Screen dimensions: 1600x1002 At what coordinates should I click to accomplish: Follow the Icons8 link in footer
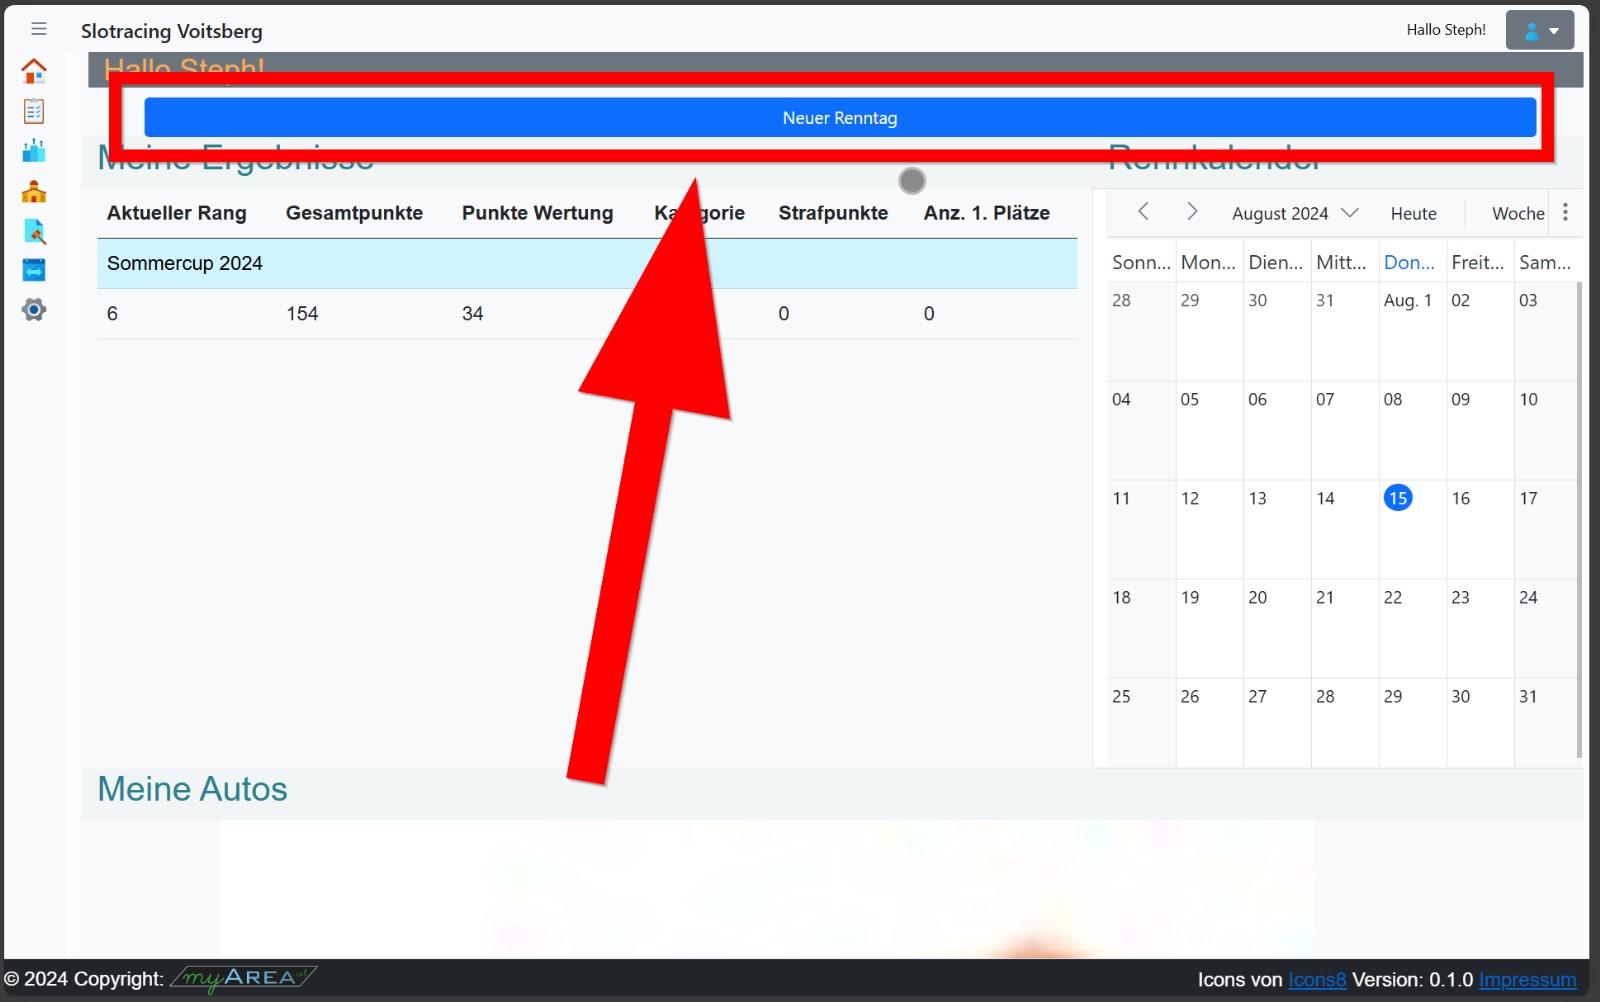1316,980
